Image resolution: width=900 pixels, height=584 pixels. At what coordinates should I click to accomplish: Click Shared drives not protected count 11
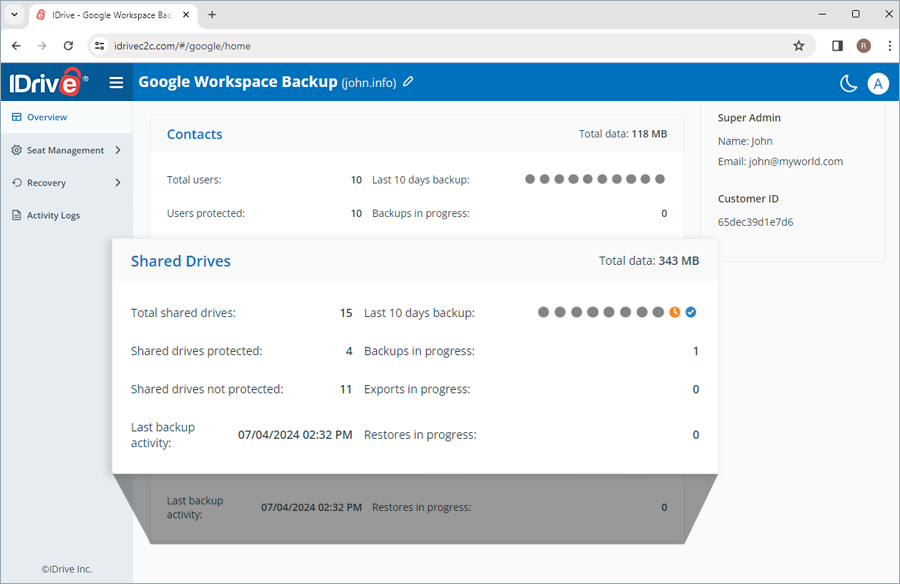(346, 389)
